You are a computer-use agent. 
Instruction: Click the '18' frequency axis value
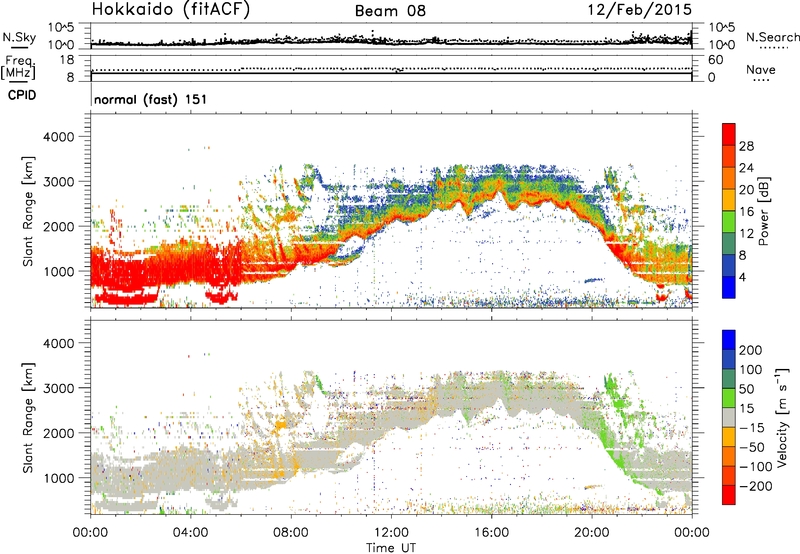(67, 60)
